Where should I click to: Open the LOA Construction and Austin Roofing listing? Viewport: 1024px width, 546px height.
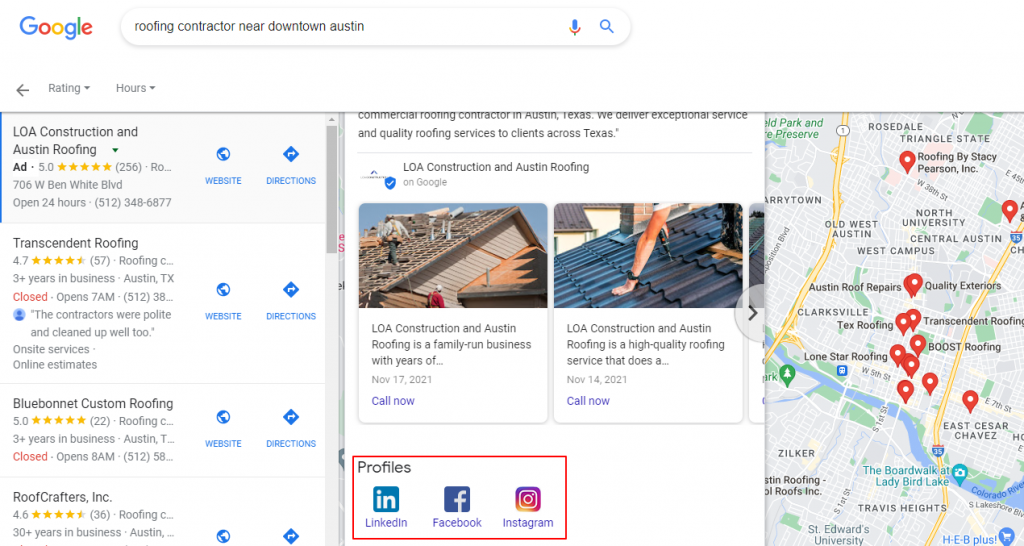pos(75,140)
